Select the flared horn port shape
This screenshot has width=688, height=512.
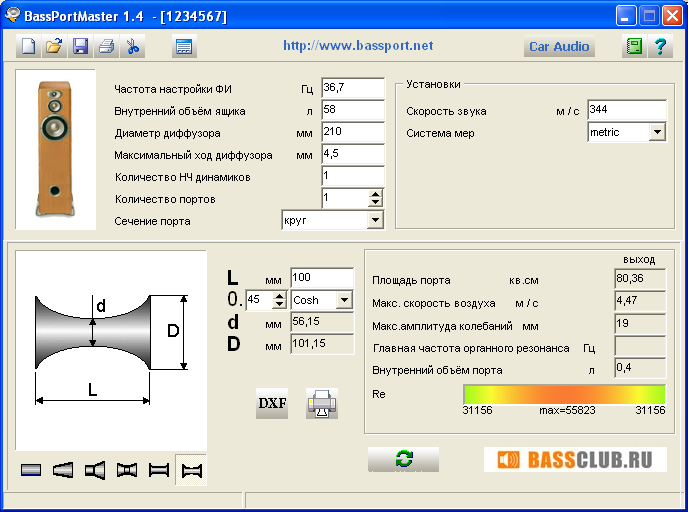pyautogui.click(x=95, y=470)
